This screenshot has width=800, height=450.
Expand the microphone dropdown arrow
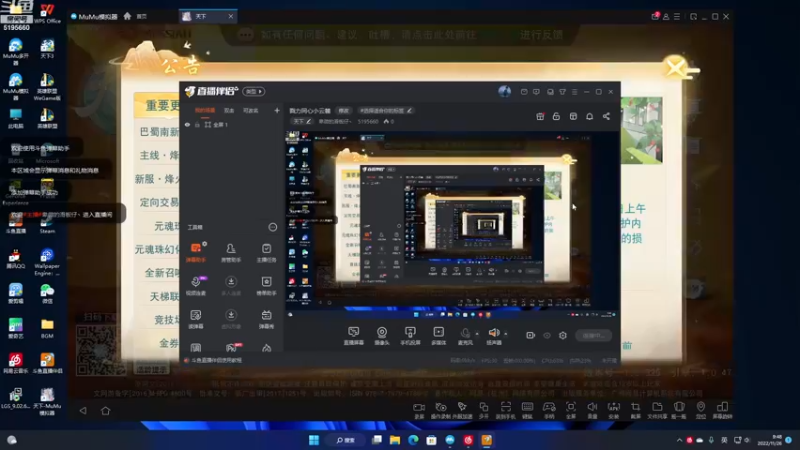(477, 334)
